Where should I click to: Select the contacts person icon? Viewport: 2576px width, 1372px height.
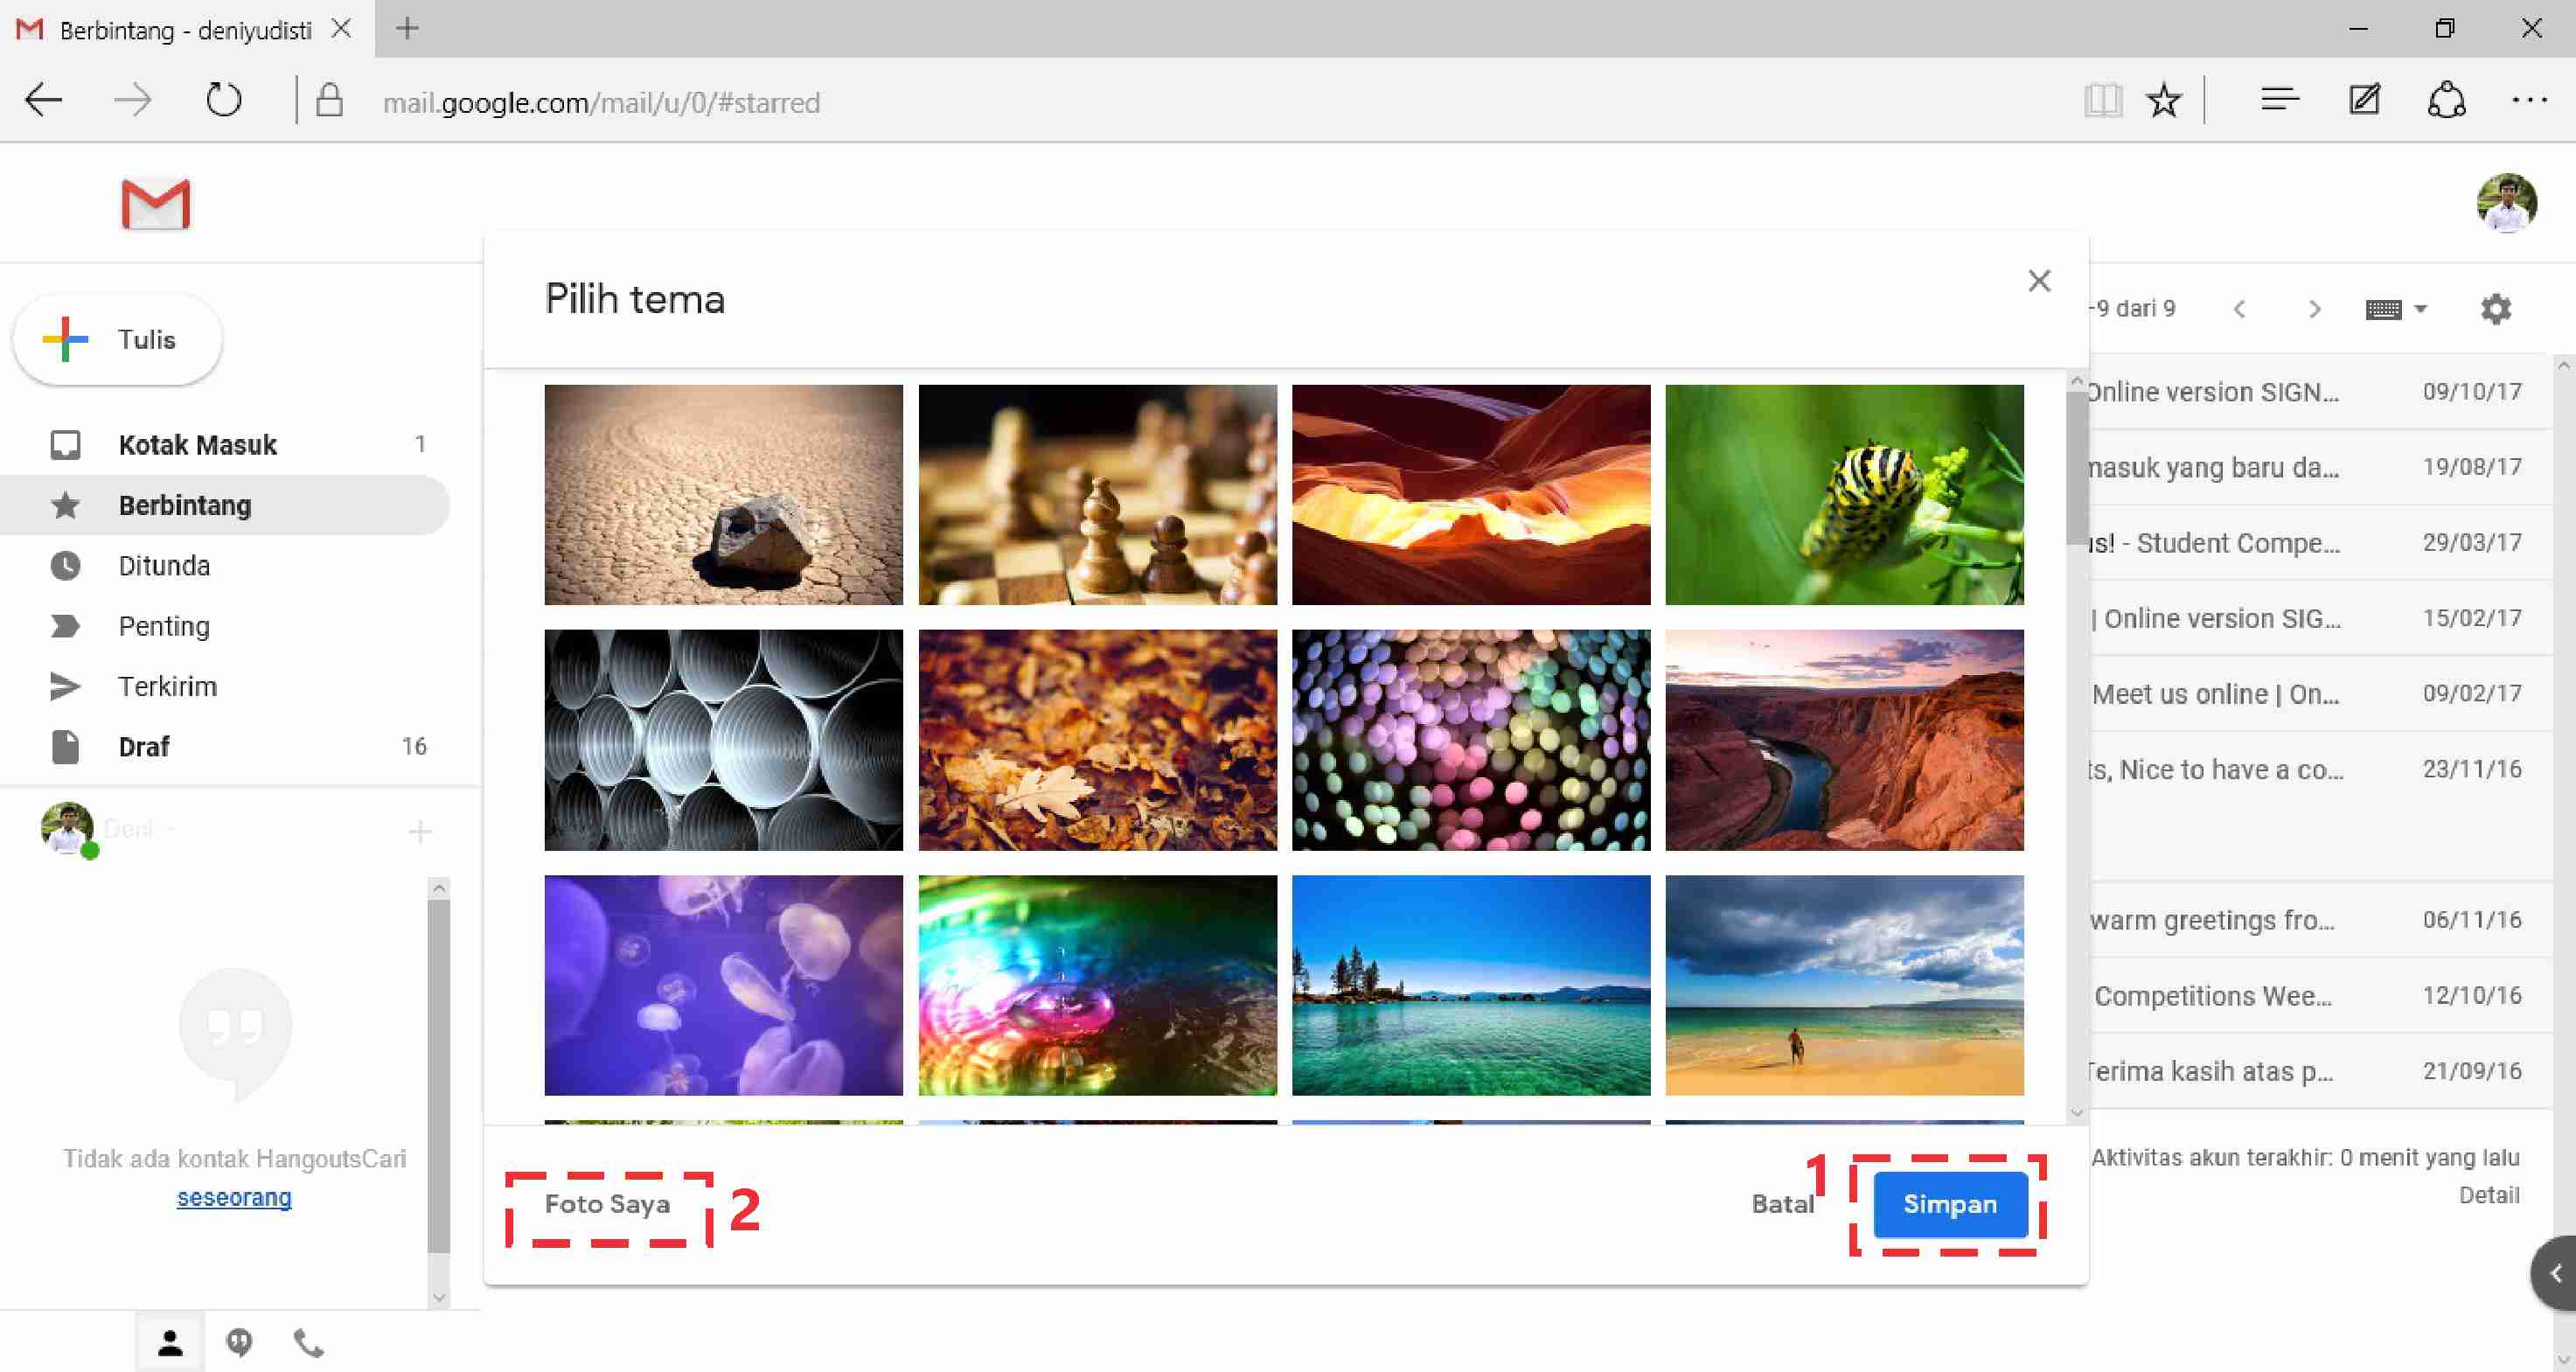[x=170, y=1342]
